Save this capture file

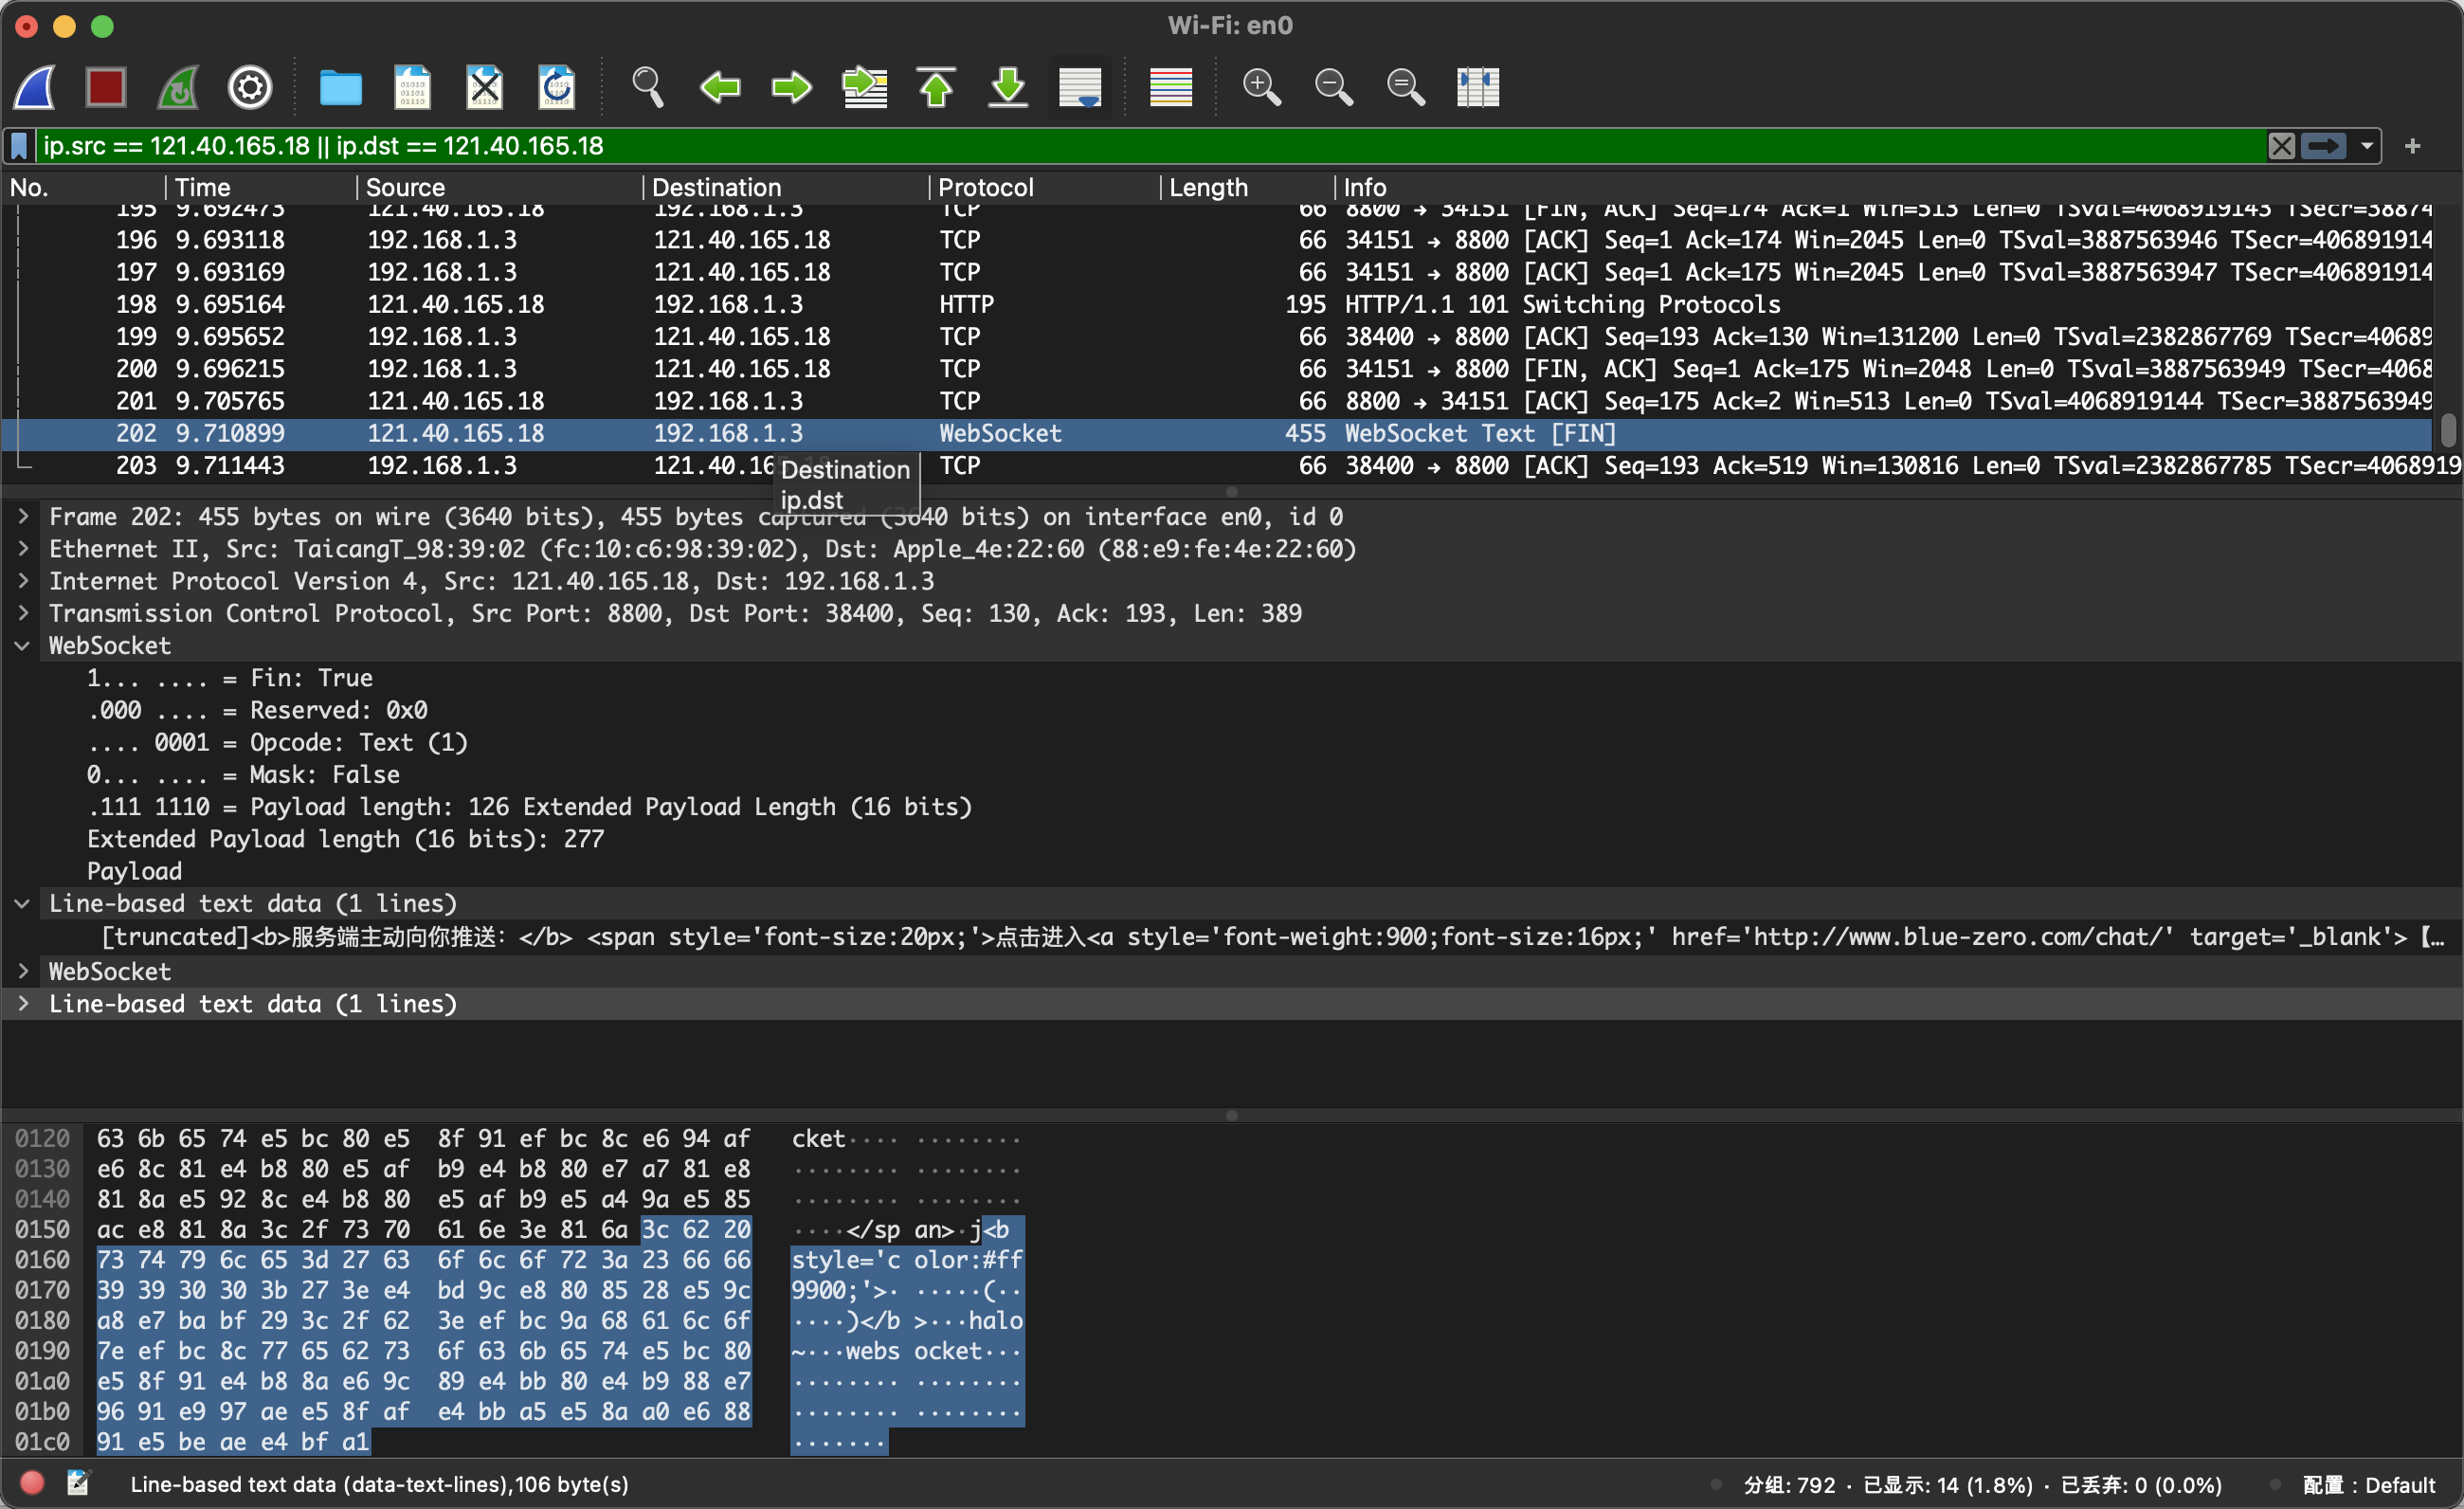tap(411, 87)
